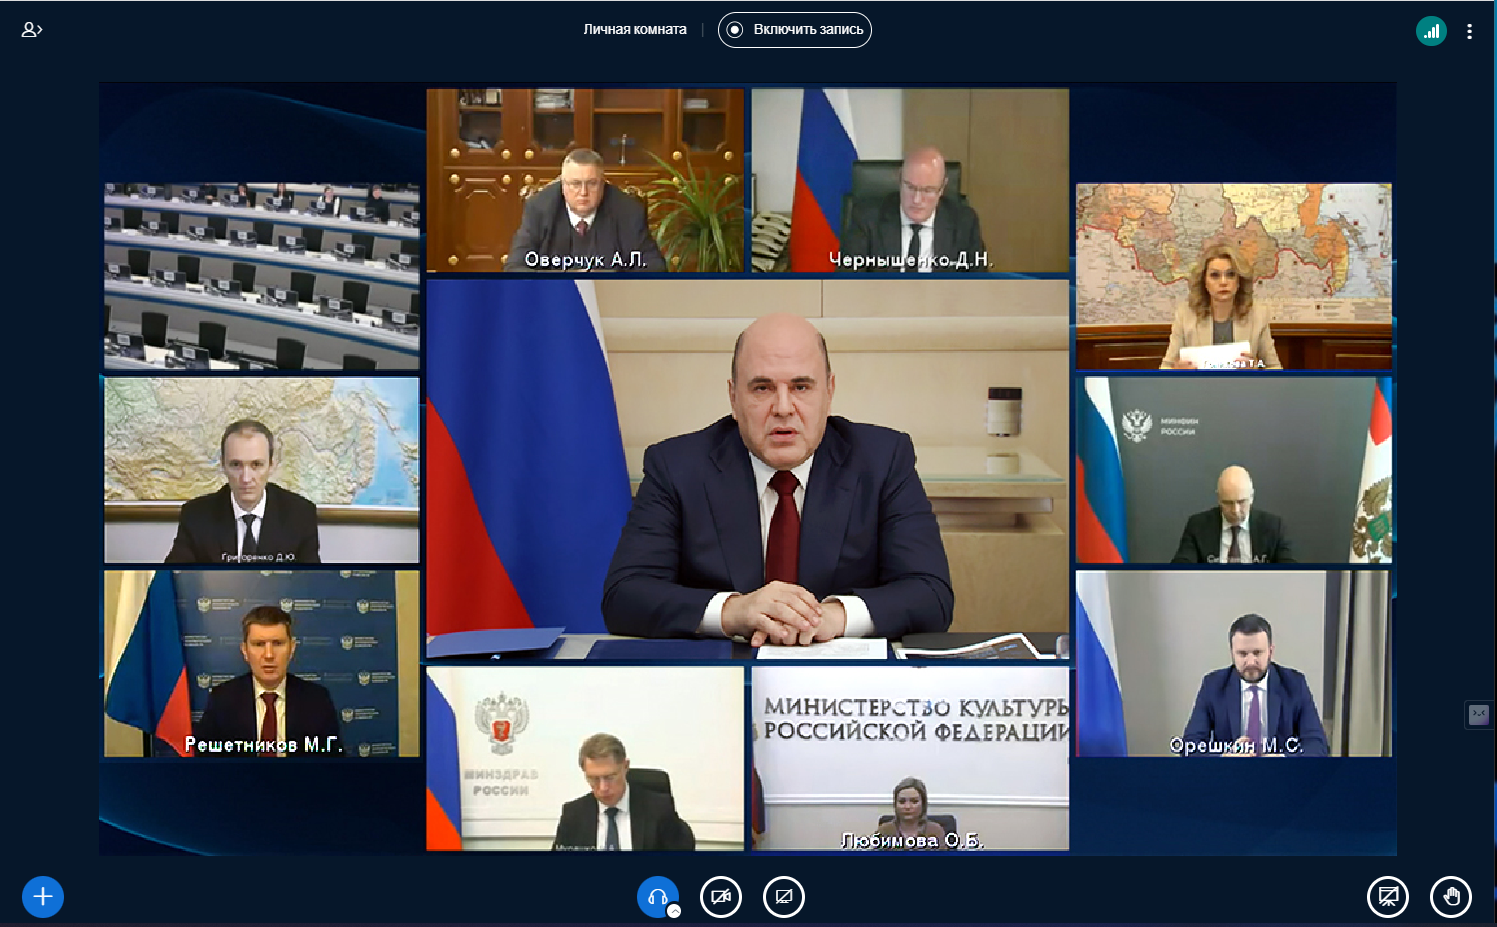Expand the arrow next to the profile icon

(38, 30)
